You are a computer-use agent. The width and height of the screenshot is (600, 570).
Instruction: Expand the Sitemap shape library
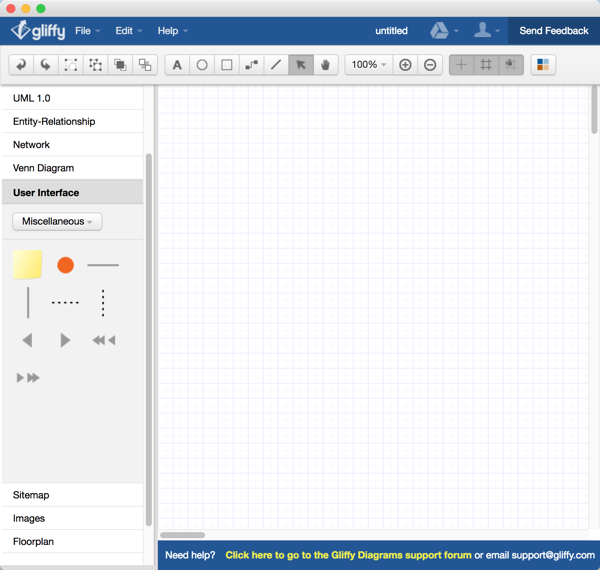coord(72,495)
